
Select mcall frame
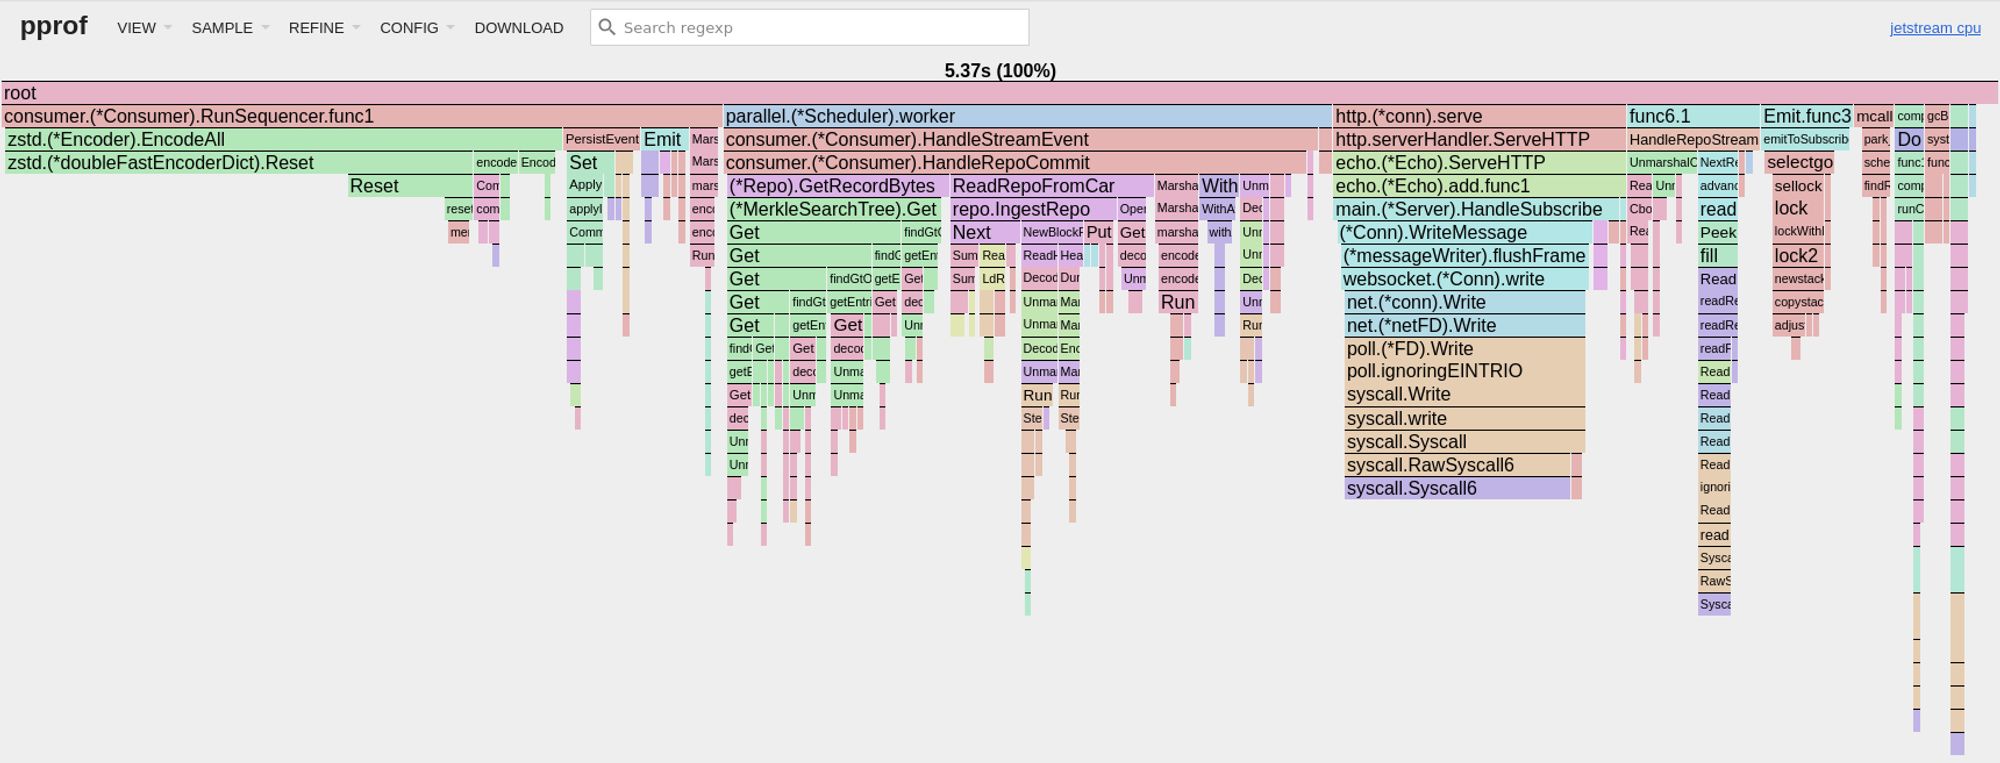(x=1874, y=116)
